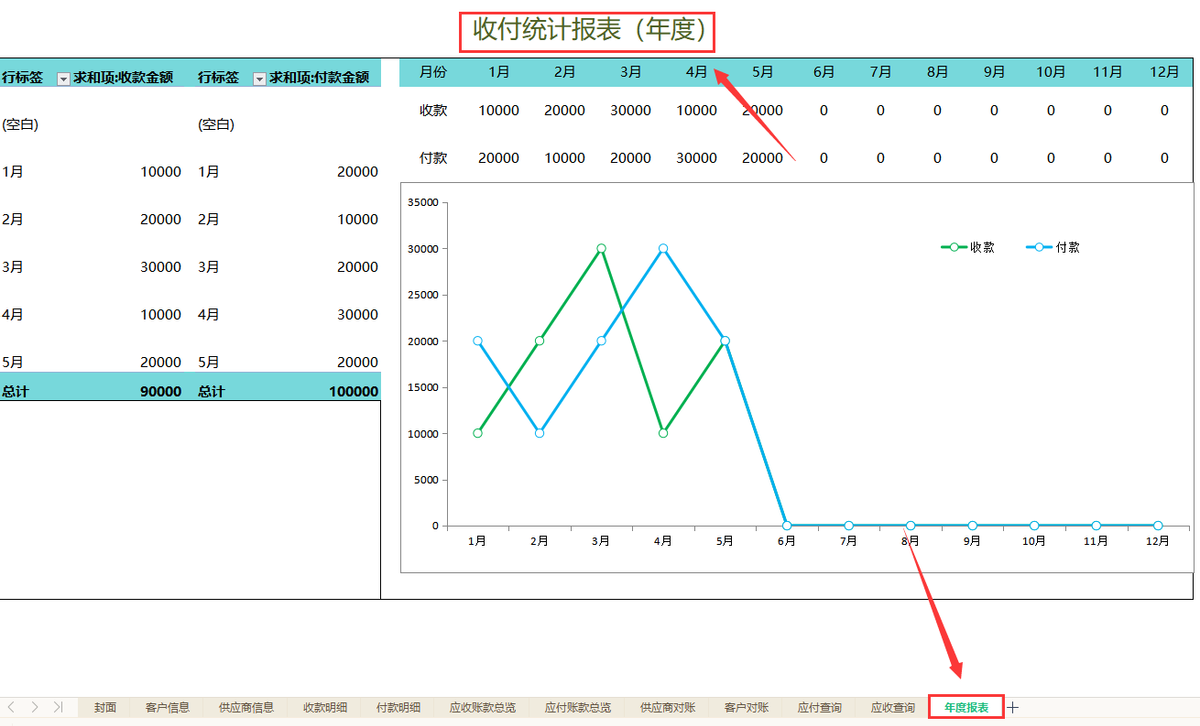Click green 收款 data point at 1月
This screenshot has height=726, width=1200.
coord(478,433)
